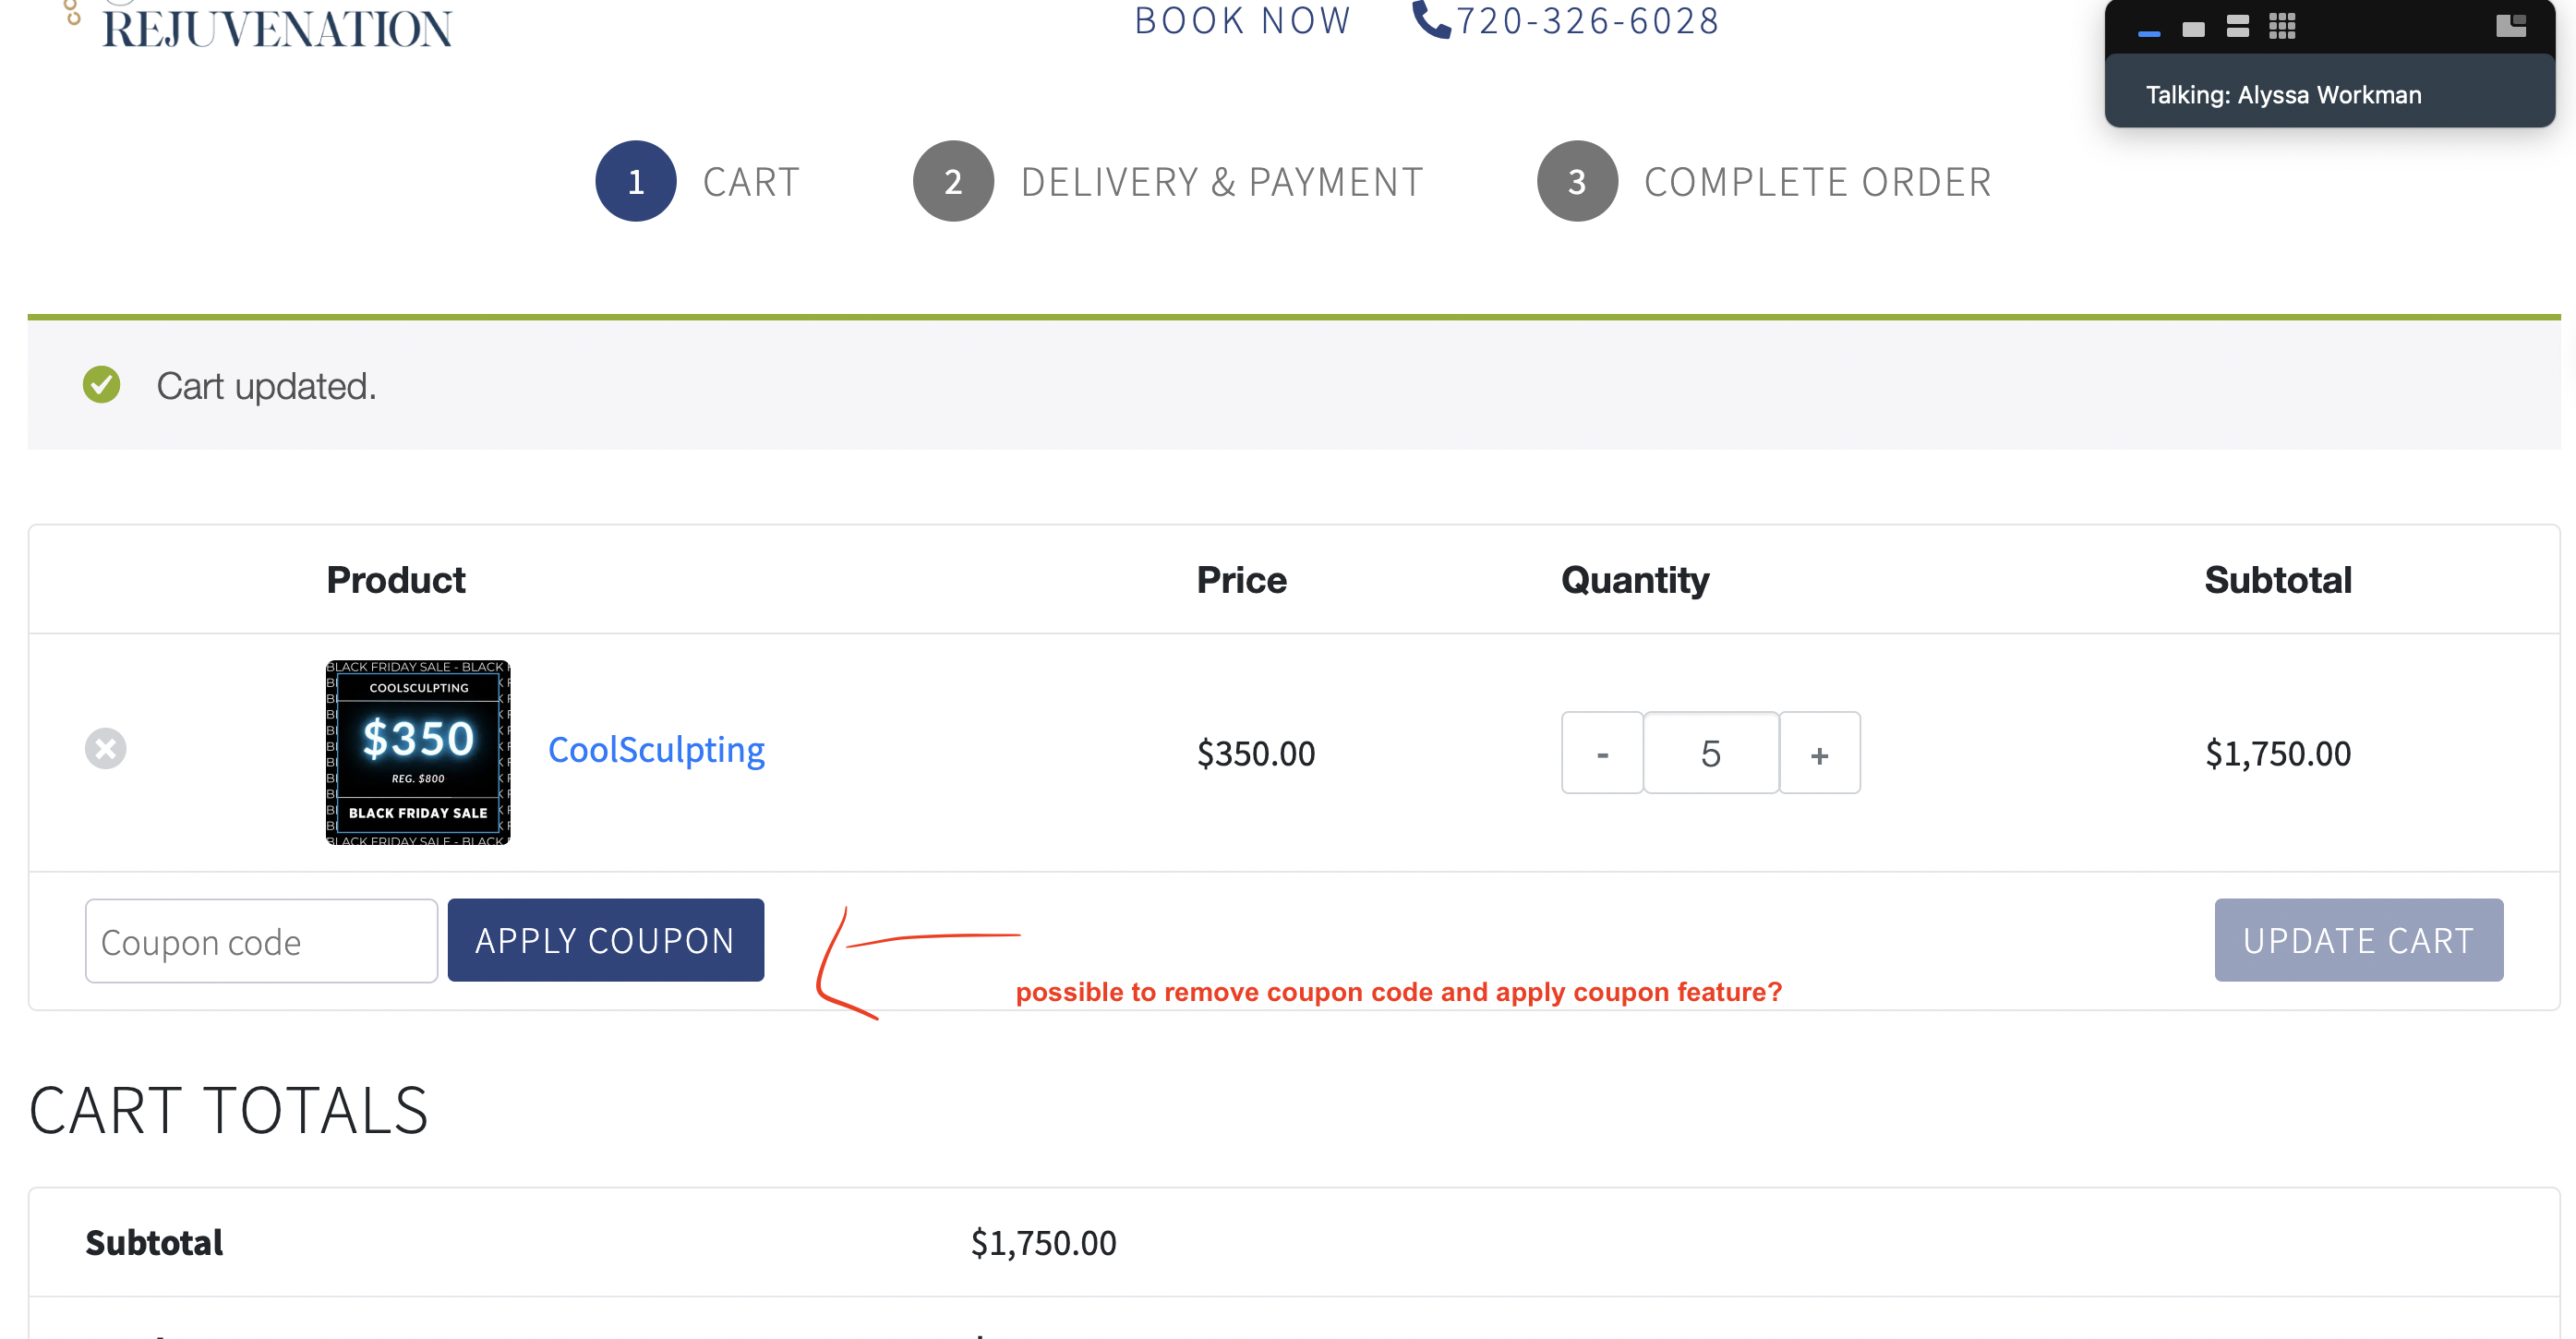Switch Zoom panel to minimized strip view
This screenshot has width=2576, height=1339.
coord(2149,33)
